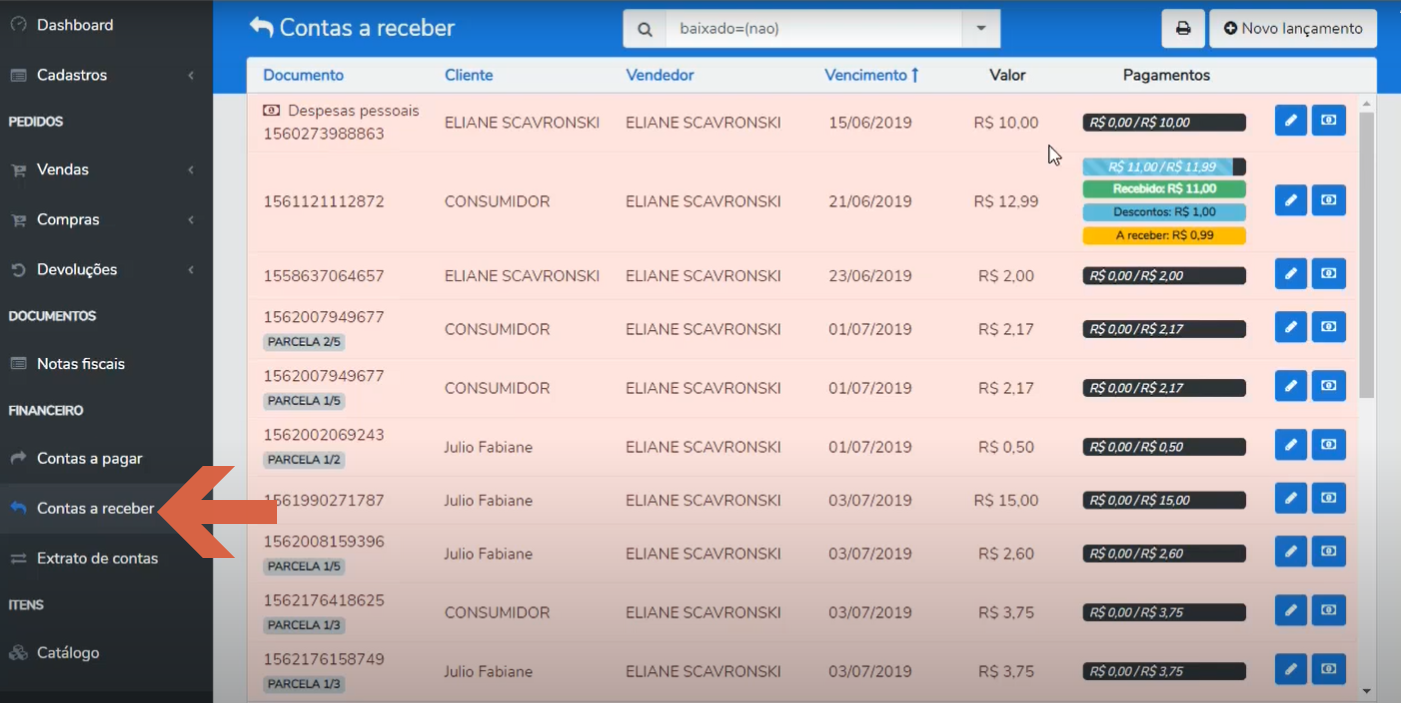Expand the Cadastros sidebar menu
This screenshot has width=1401, height=703.
pyautogui.click(x=106, y=75)
